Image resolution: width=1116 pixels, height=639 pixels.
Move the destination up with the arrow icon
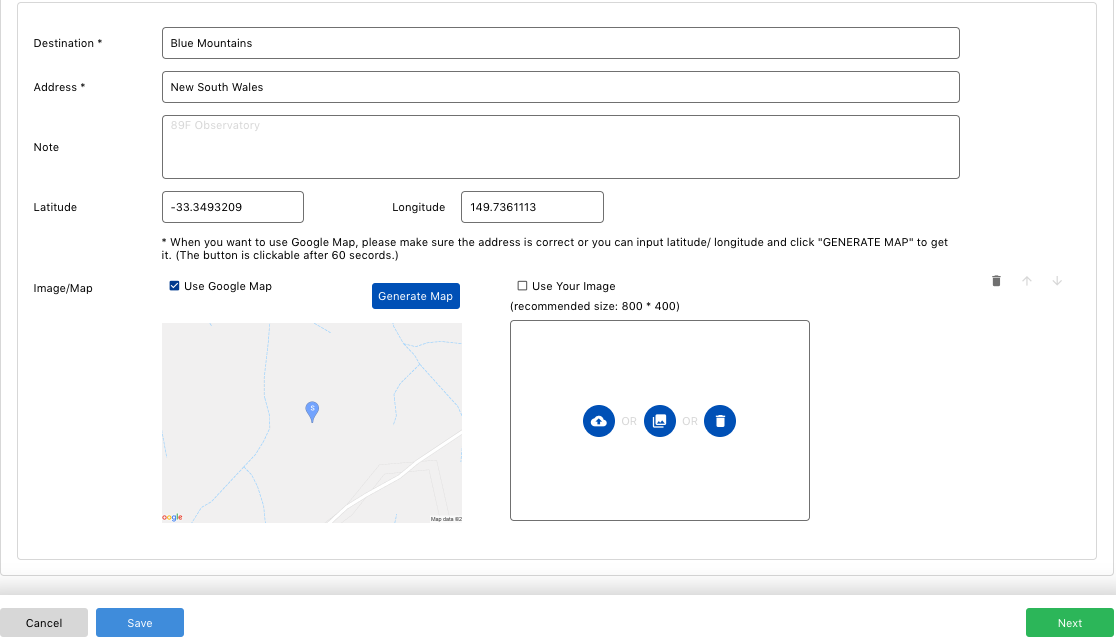1027,281
